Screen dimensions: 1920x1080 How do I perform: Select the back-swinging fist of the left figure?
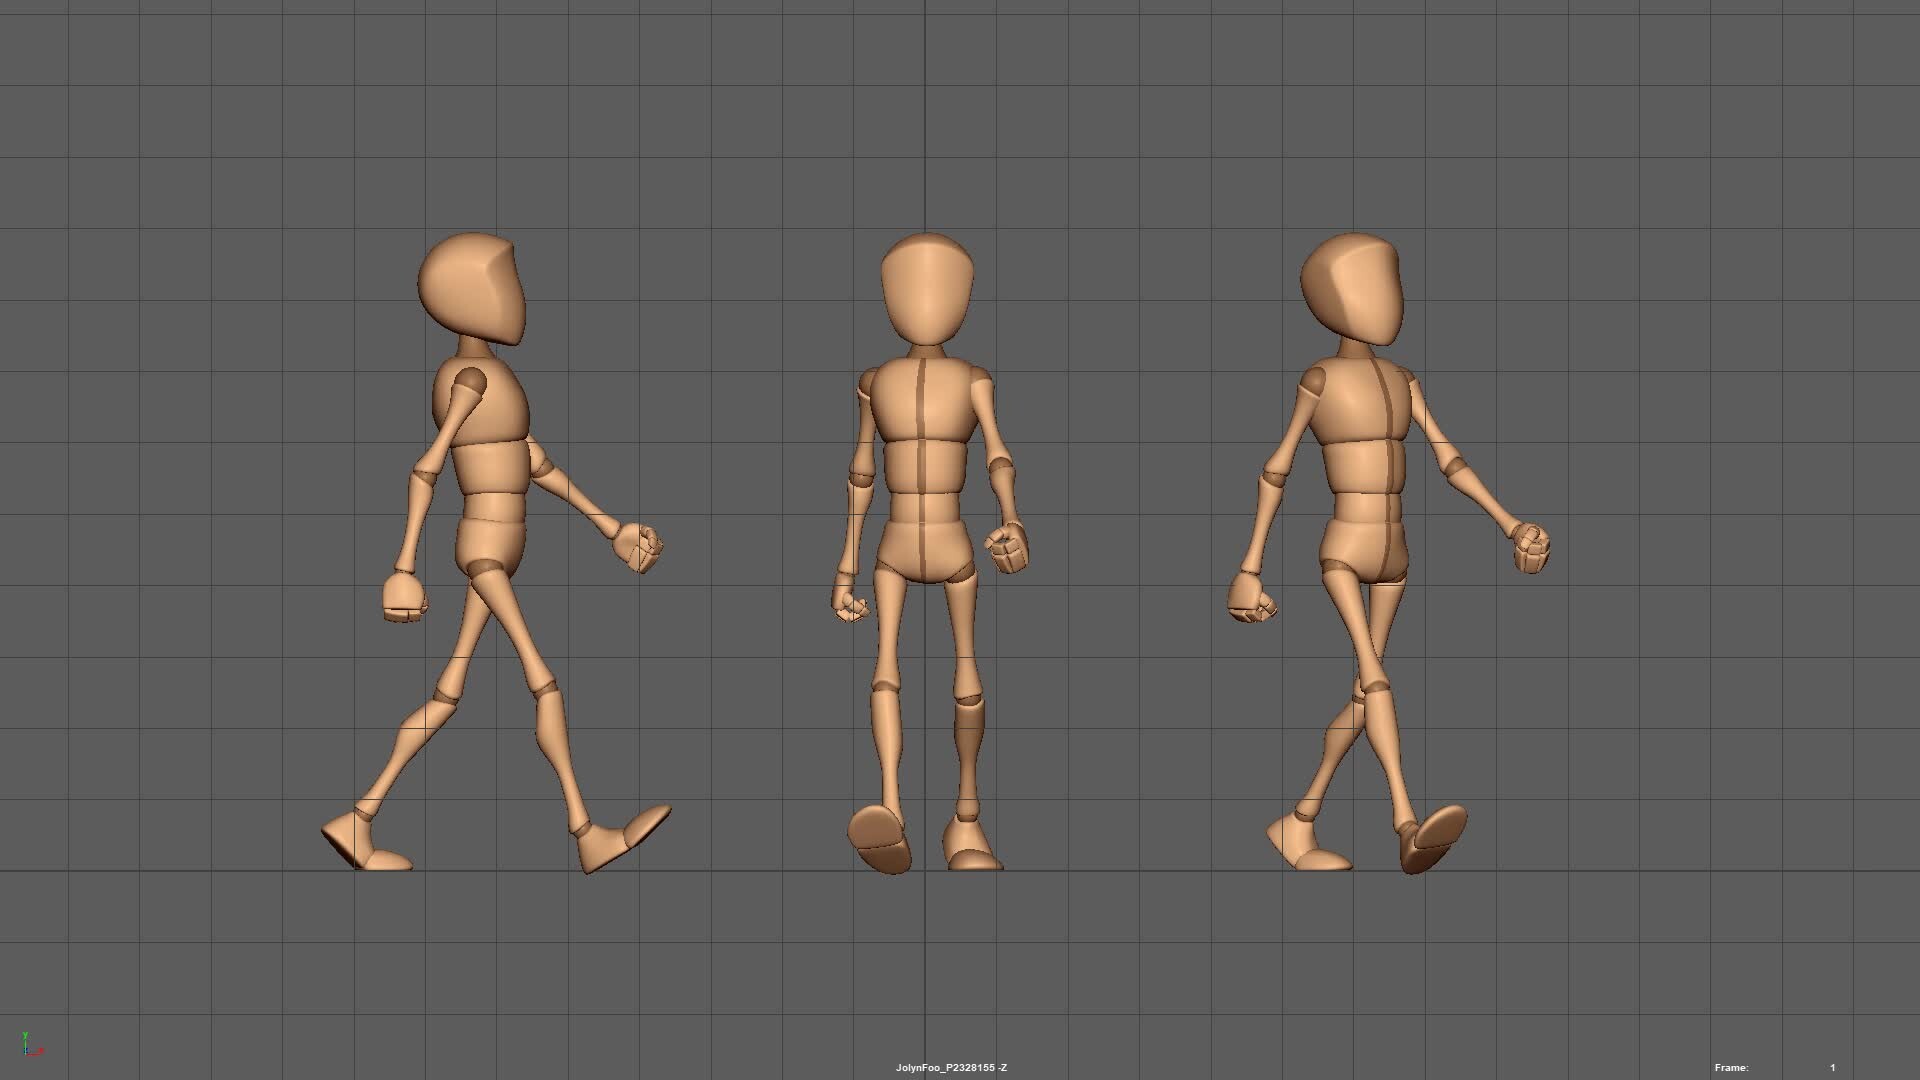coord(404,597)
